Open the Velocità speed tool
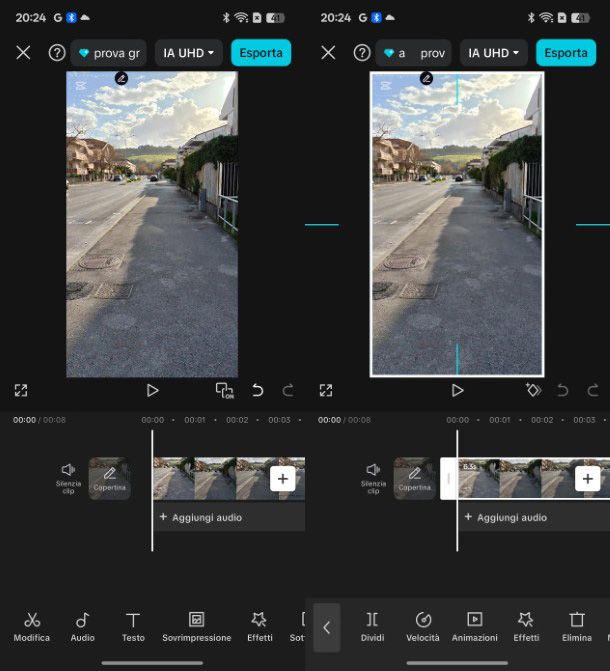The image size is (610, 671). tap(422, 627)
